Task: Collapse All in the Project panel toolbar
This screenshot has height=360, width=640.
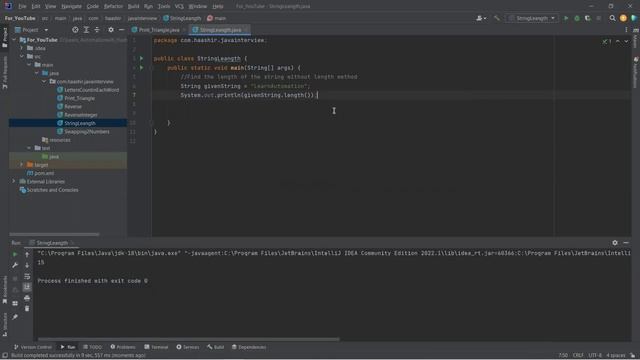Action: (x=97, y=30)
